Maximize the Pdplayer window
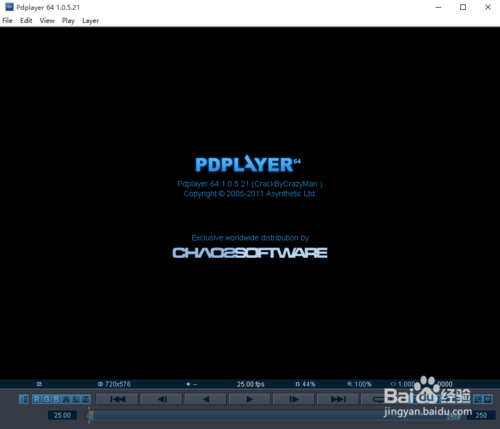Screen dimensions: 500x429 coord(463,7)
